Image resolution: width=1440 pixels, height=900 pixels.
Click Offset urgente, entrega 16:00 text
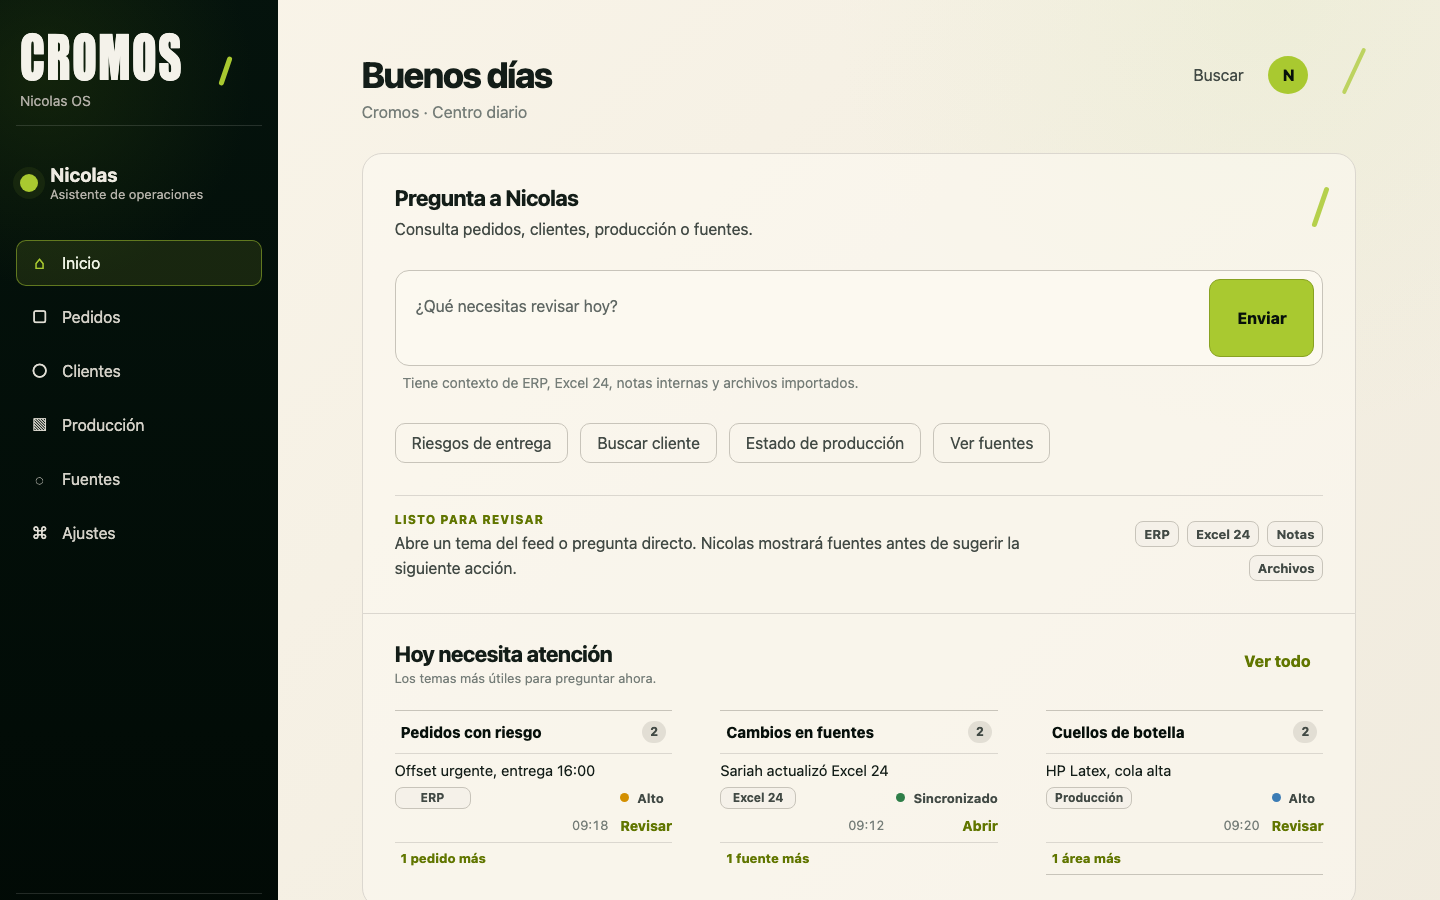[x=495, y=771]
